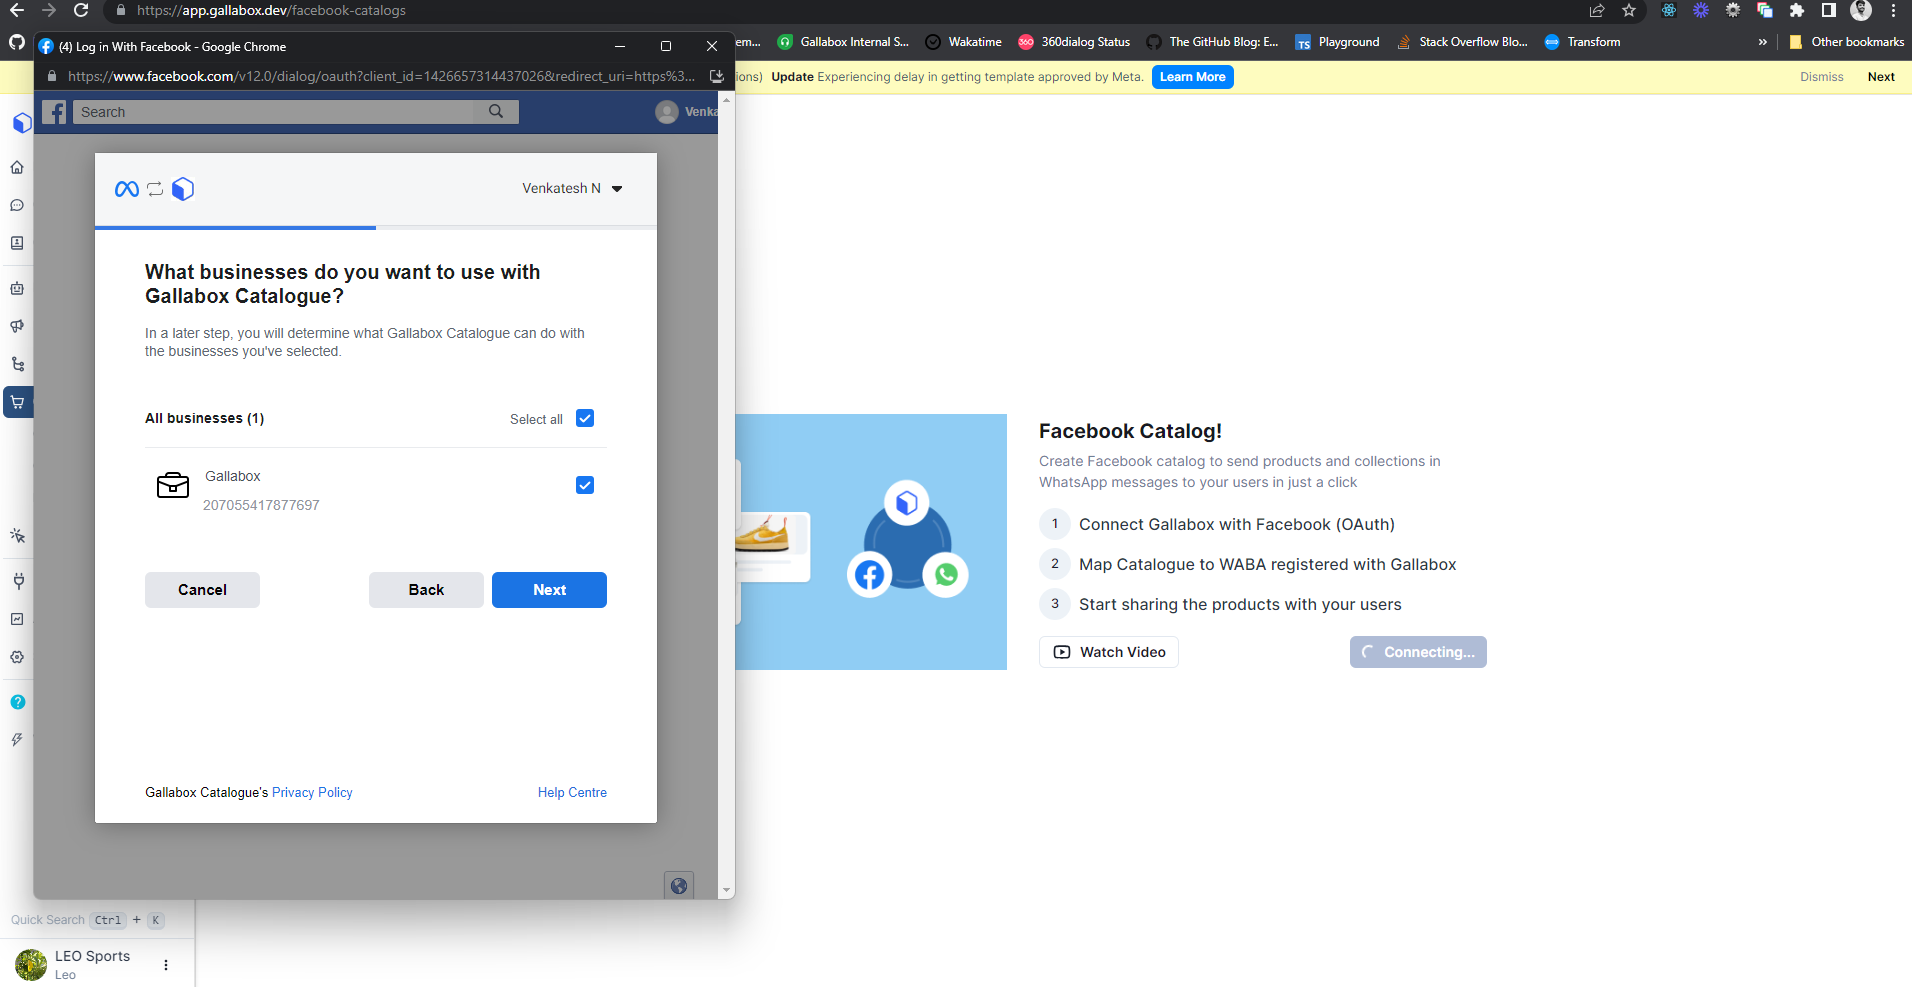Open the plug integrations icon in sidebar
The width and height of the screenshot is (1912, 987).
pyautogui.click(x=18, y=581)
